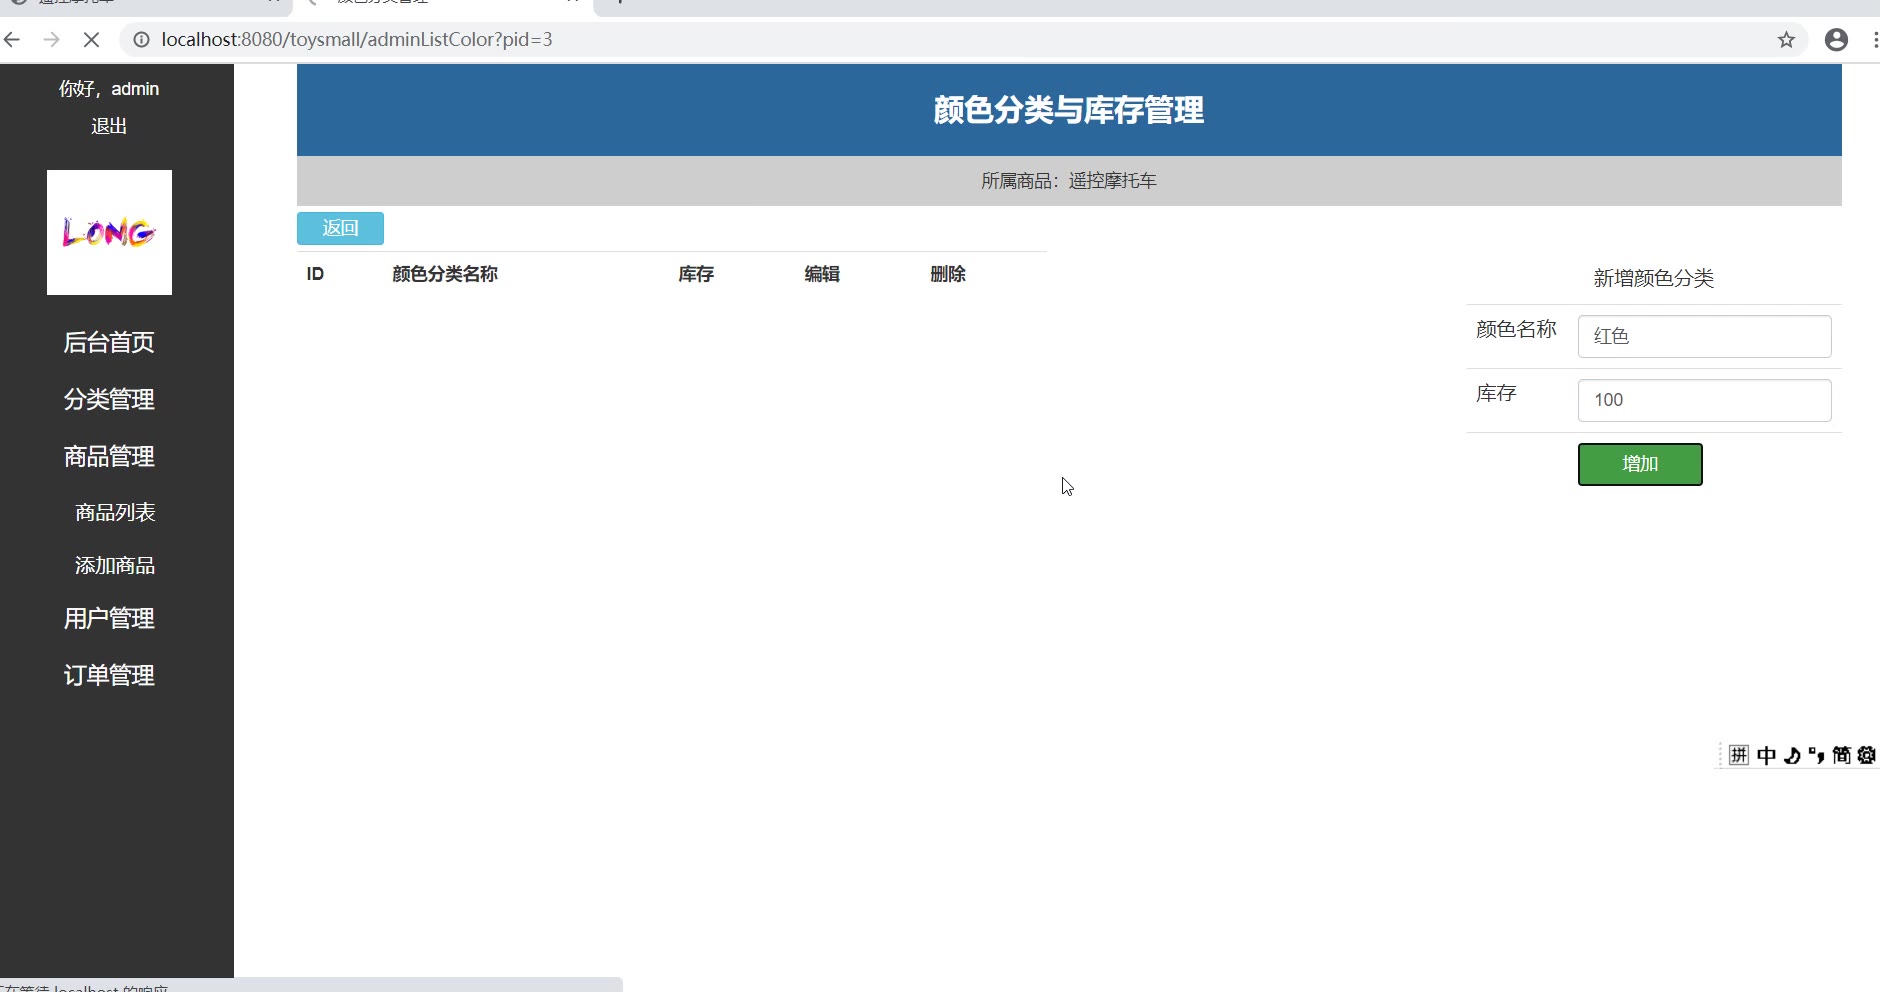Click the LONG logo image
This screenshot has width=1880, height=992.
click(109, 232)
